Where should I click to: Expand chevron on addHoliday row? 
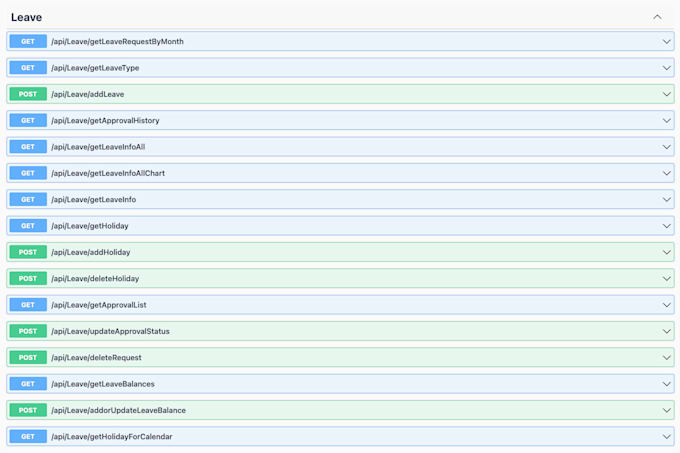point(667,252)
